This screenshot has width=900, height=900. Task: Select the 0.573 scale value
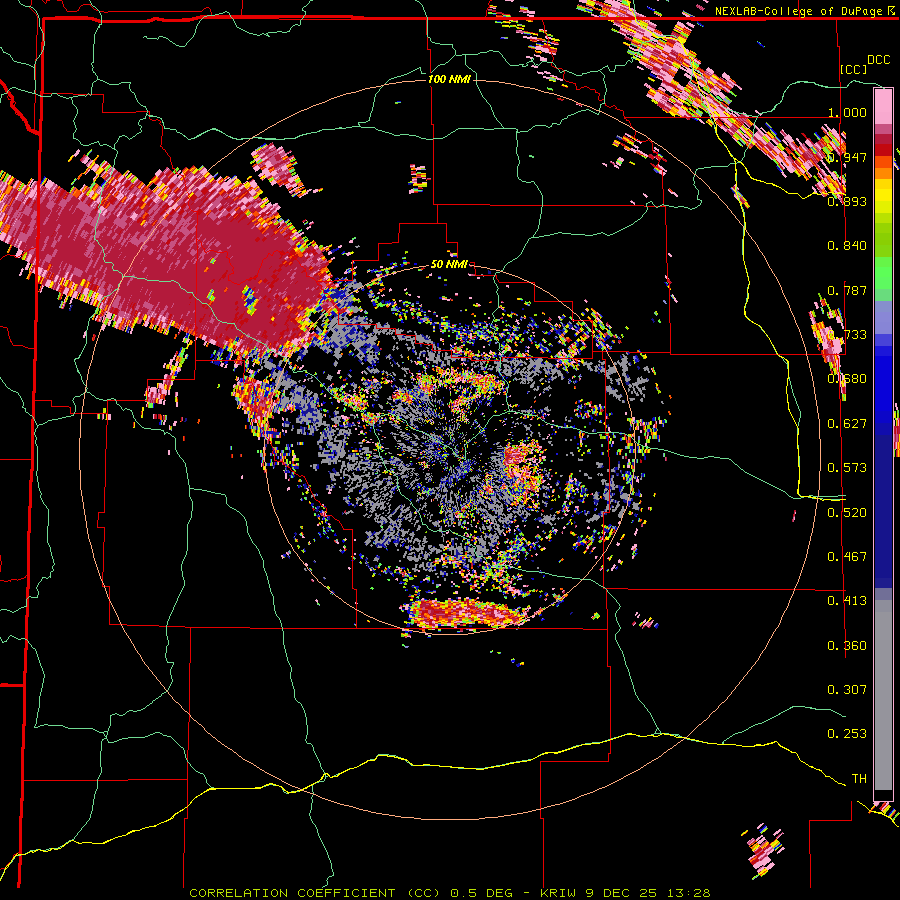pyautogui.click(x=847, y=468)
